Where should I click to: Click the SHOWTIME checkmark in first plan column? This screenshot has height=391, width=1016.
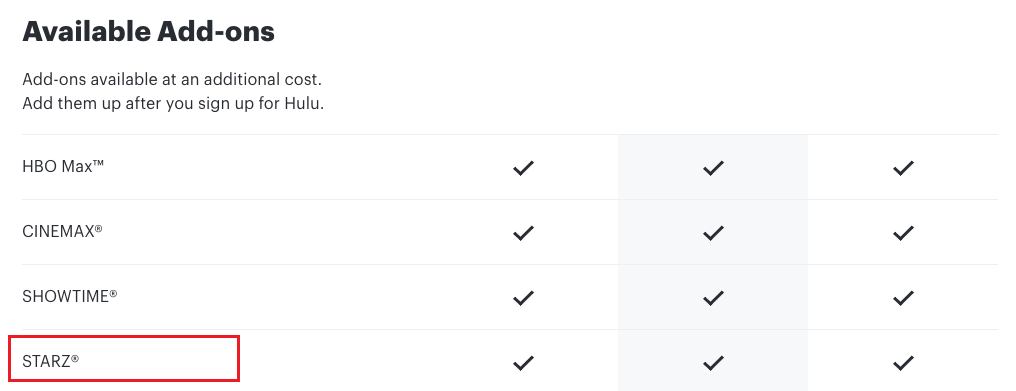pos(523,298)
